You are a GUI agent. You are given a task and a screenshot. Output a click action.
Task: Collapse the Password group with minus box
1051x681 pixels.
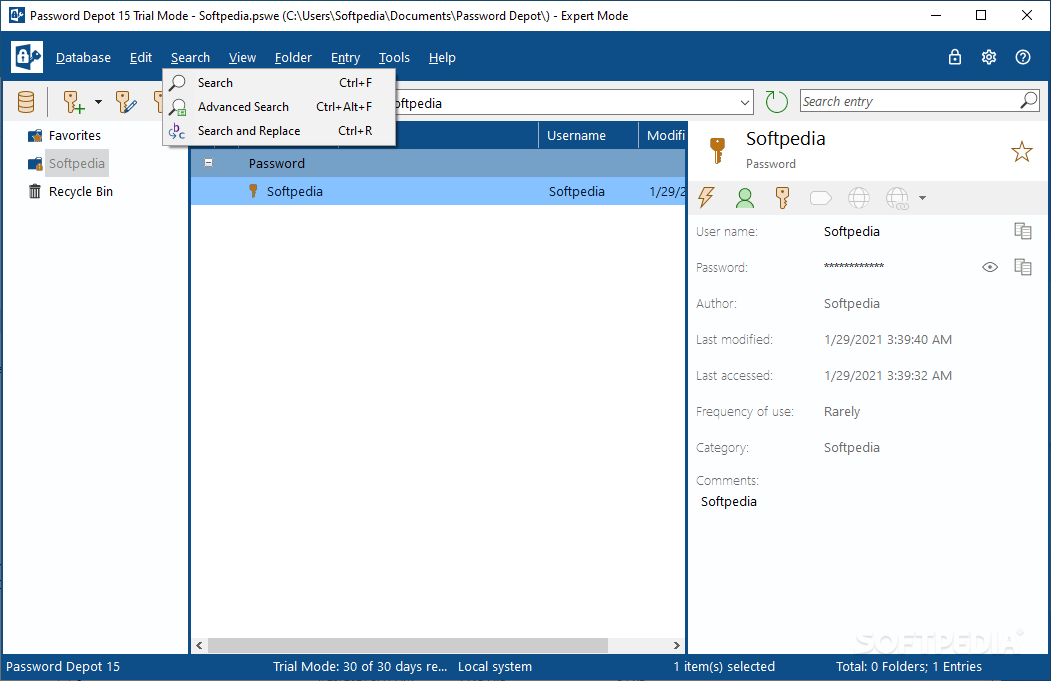[x=208, y=163]
